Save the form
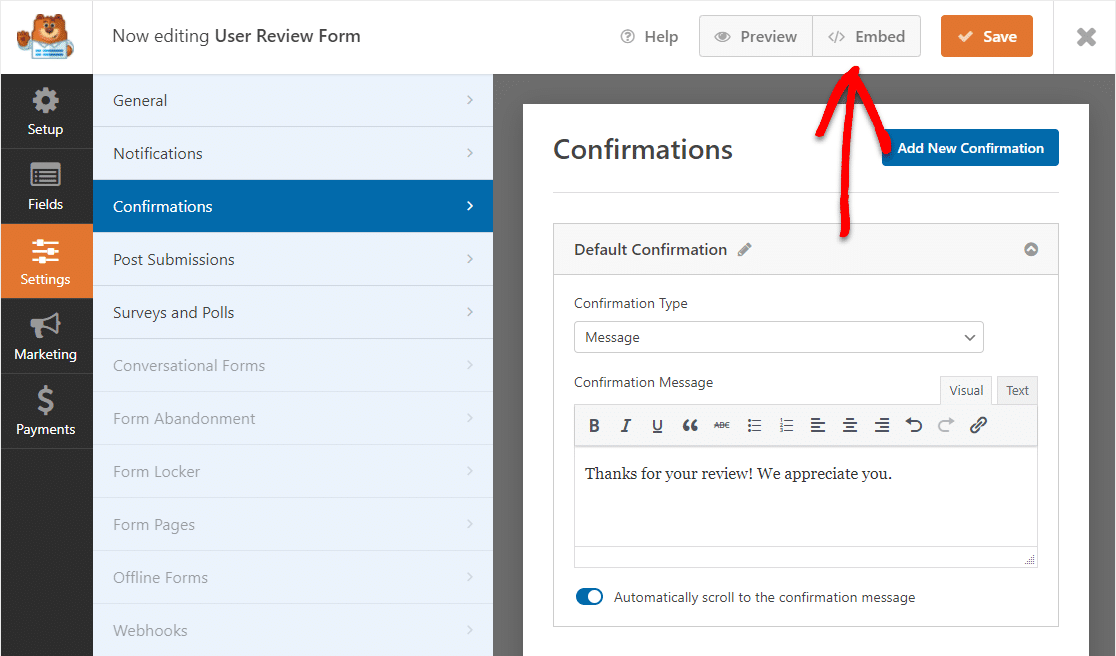 coord(986,36)
